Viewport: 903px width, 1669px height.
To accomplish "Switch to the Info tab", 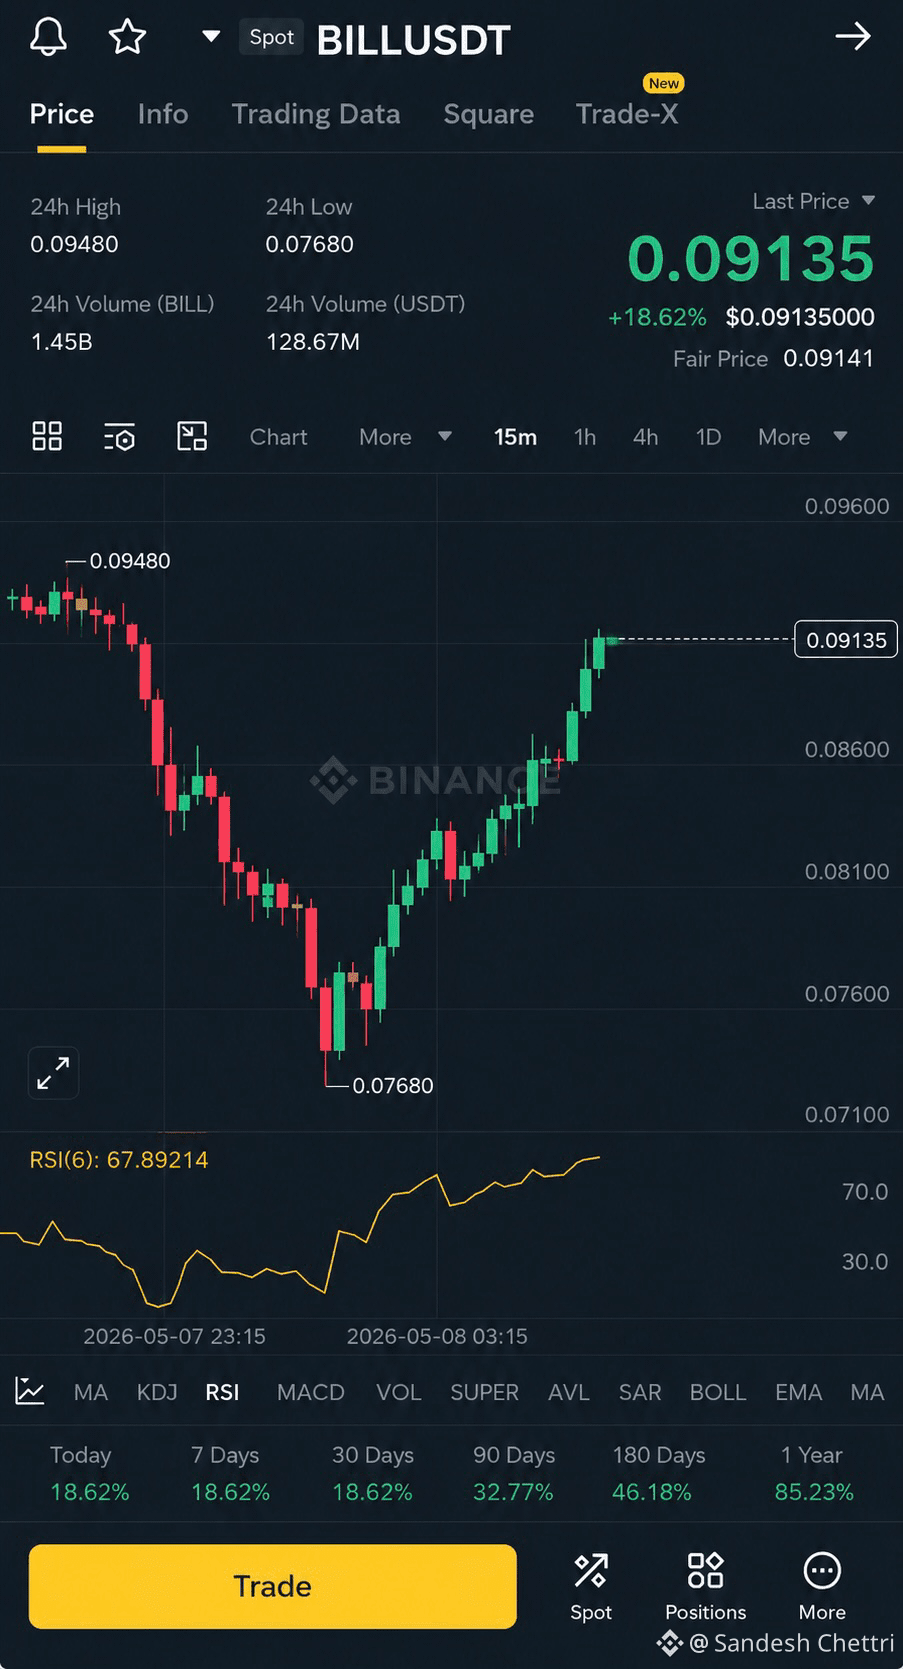I will pyautogui.click(x=163, y=114).
